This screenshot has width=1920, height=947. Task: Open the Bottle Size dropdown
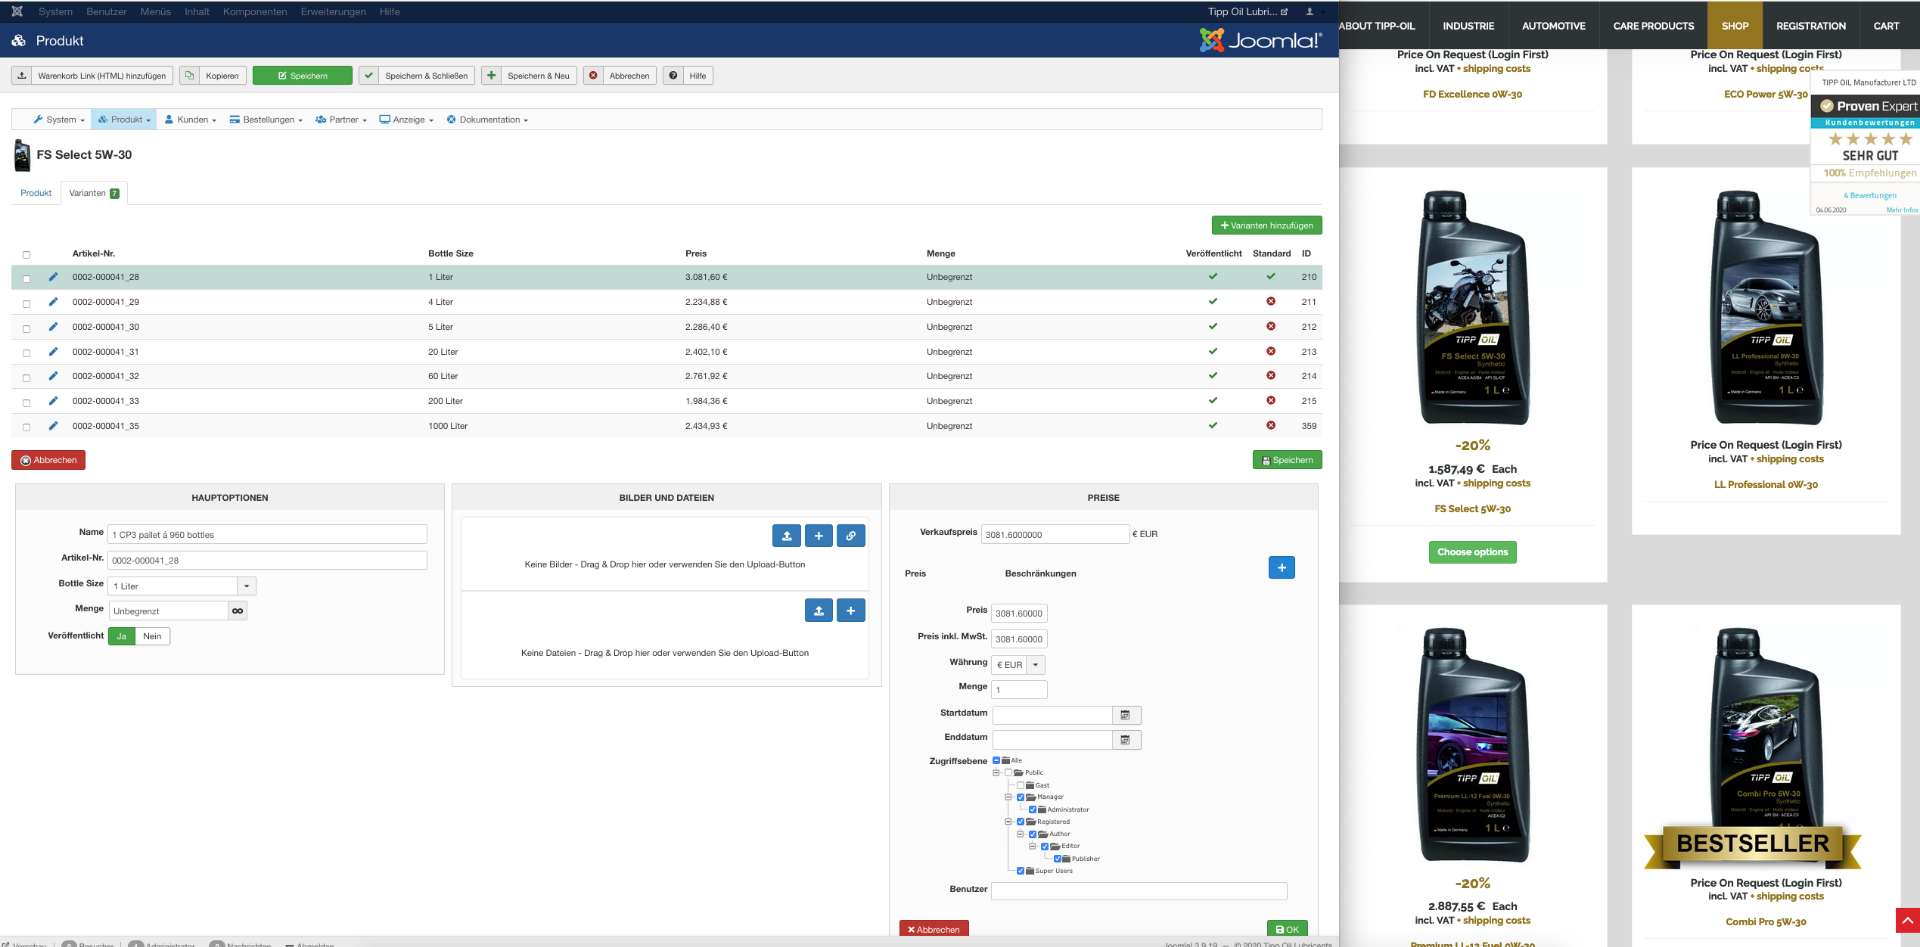coord(247,586)
